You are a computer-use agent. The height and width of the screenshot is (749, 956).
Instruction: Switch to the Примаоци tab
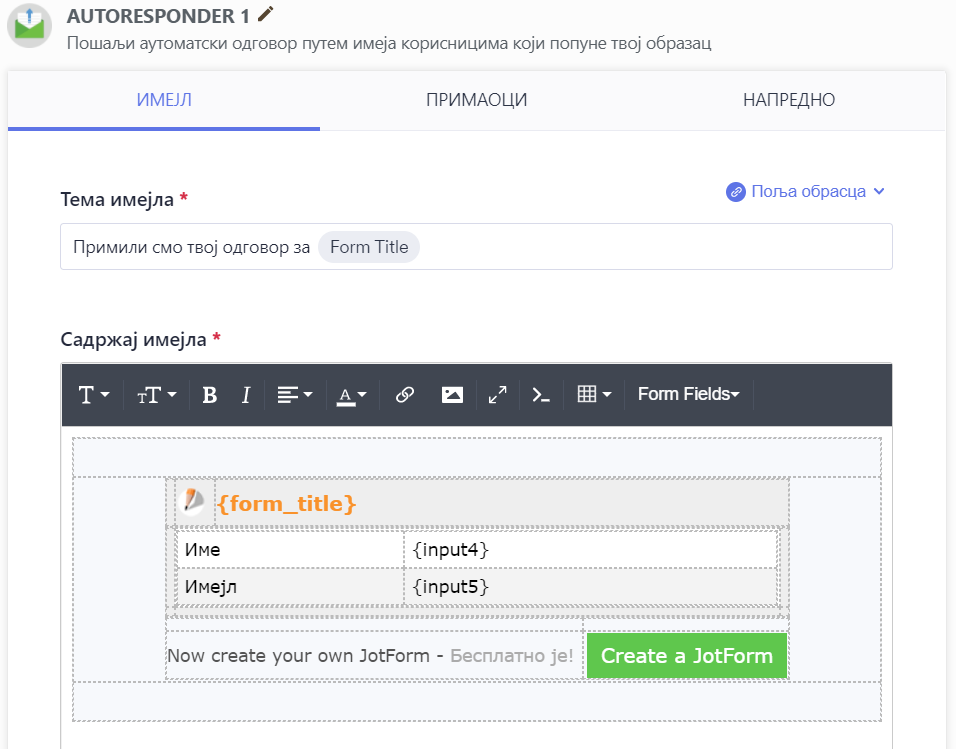(476, 100)
